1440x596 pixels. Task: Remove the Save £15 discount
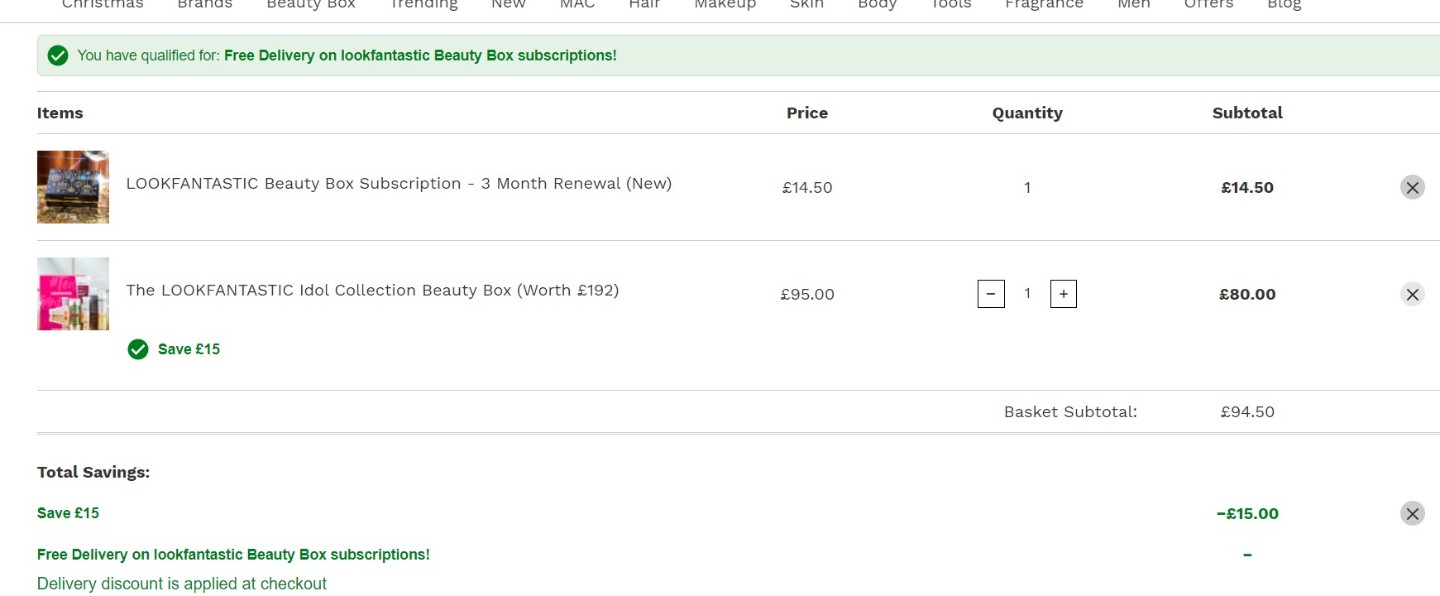1412,514
